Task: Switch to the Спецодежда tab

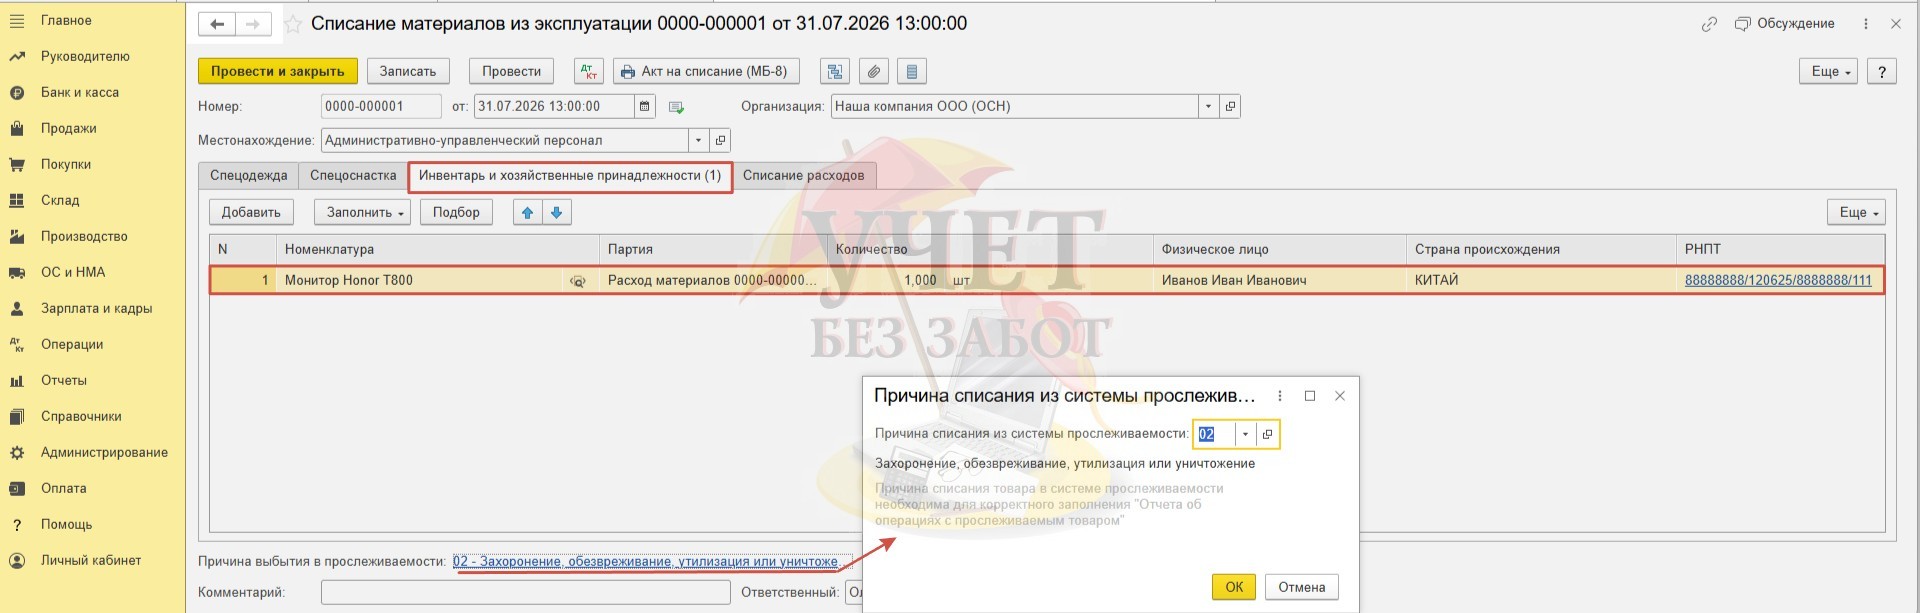Action: (x=248, y=175)
